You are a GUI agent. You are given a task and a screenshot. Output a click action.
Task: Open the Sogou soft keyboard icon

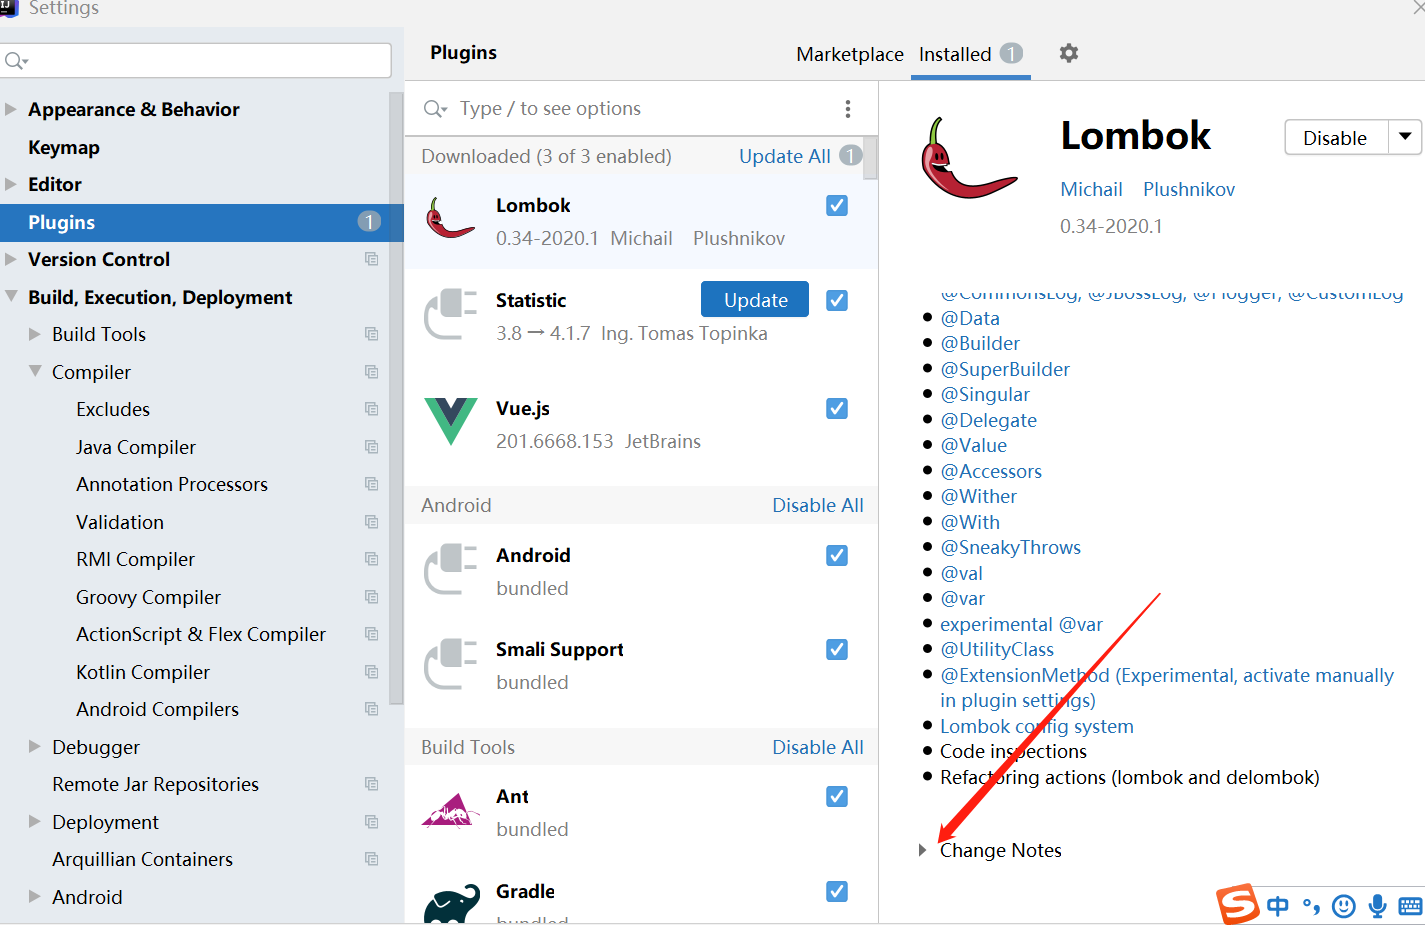[1411, 907]
